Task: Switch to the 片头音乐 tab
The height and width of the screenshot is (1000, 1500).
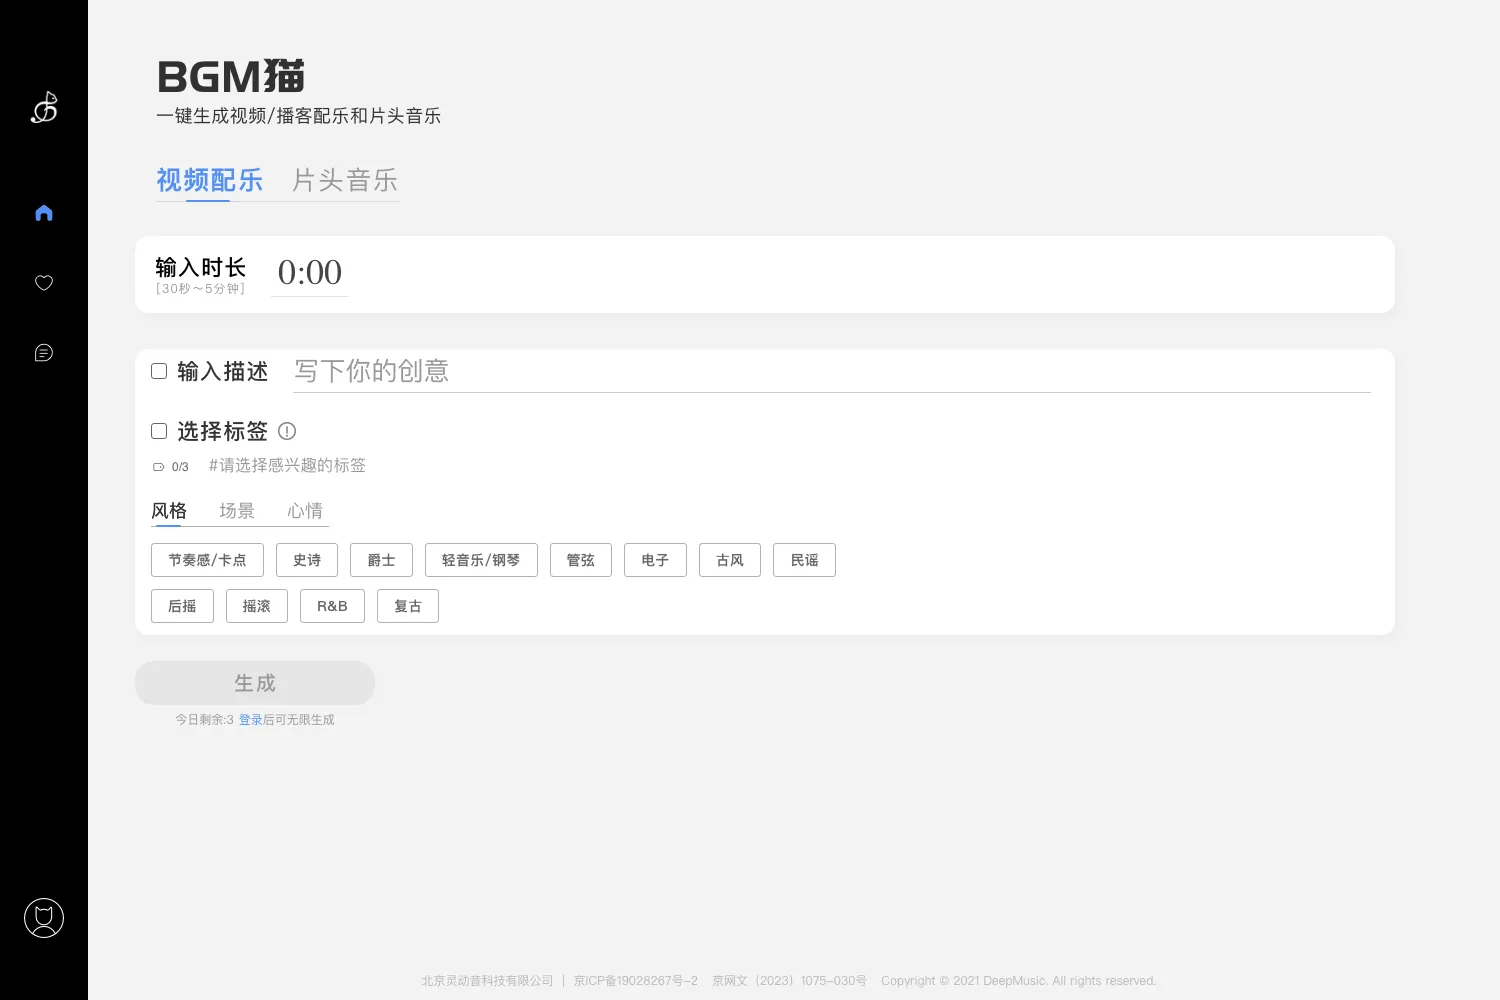Action: pyautogui.click(x=345, y=180)
